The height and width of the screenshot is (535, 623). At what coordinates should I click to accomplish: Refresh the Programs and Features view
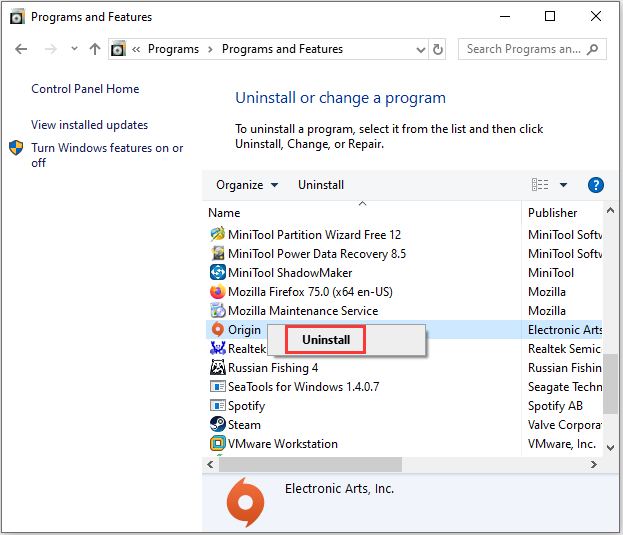point(438,49)
